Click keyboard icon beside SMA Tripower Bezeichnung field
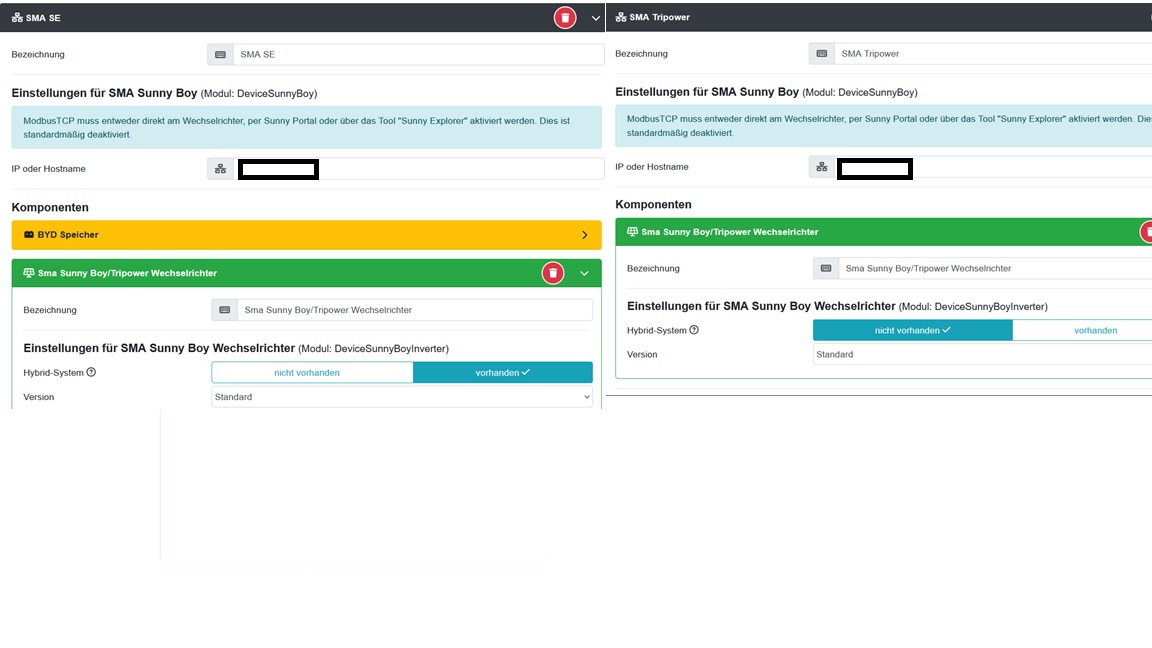Viewport: 1152px width, 648px height. coord(821,54)
